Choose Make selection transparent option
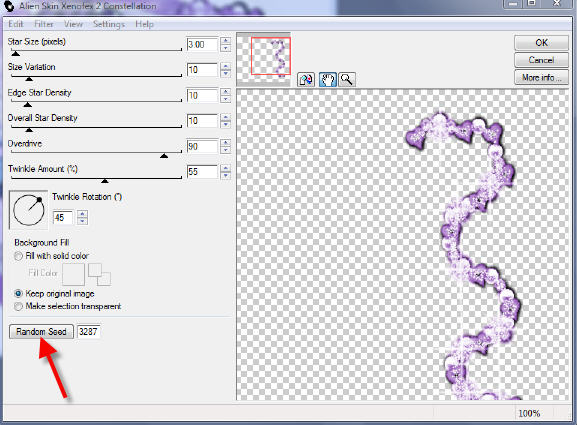This screenshot has height=425, width=577. click(18, 306)
